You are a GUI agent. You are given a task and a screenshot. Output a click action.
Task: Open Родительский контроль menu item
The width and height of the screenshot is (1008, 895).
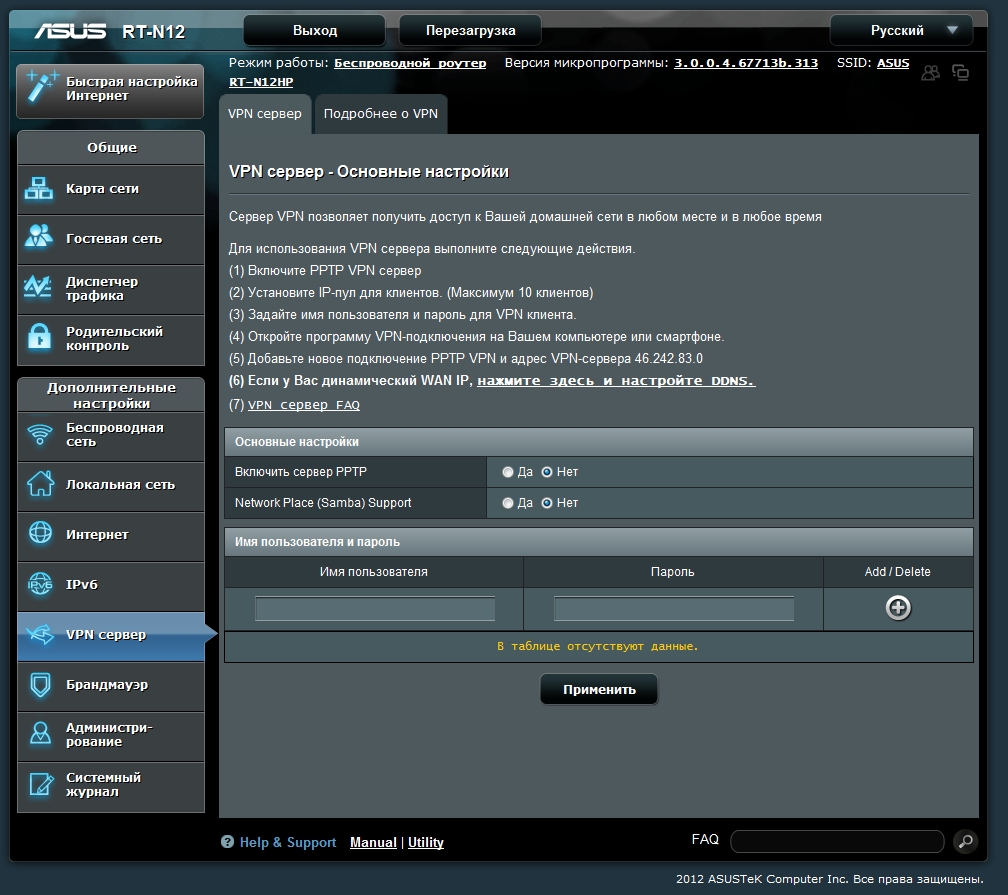coord(111,339)
